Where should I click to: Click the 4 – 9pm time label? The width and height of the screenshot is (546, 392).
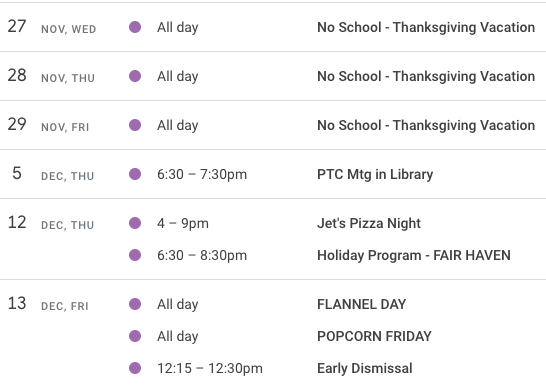pyautogui.click(x=183, y=224)
